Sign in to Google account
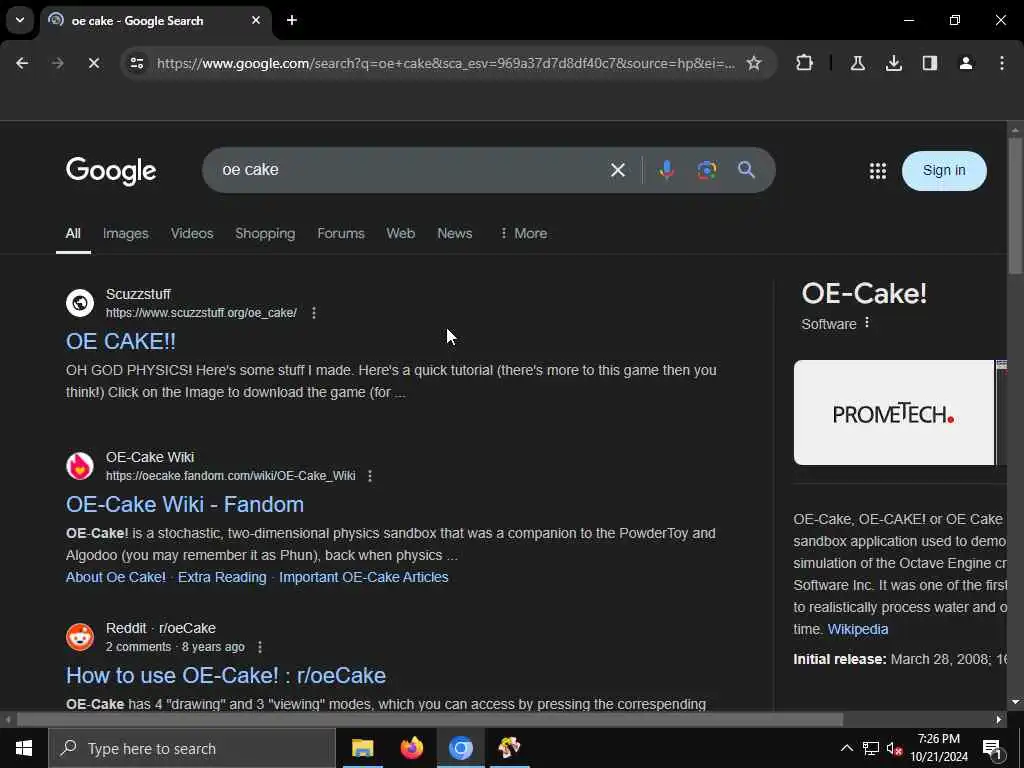This screenshot has width=1024, height=768. tap(944, 170)
